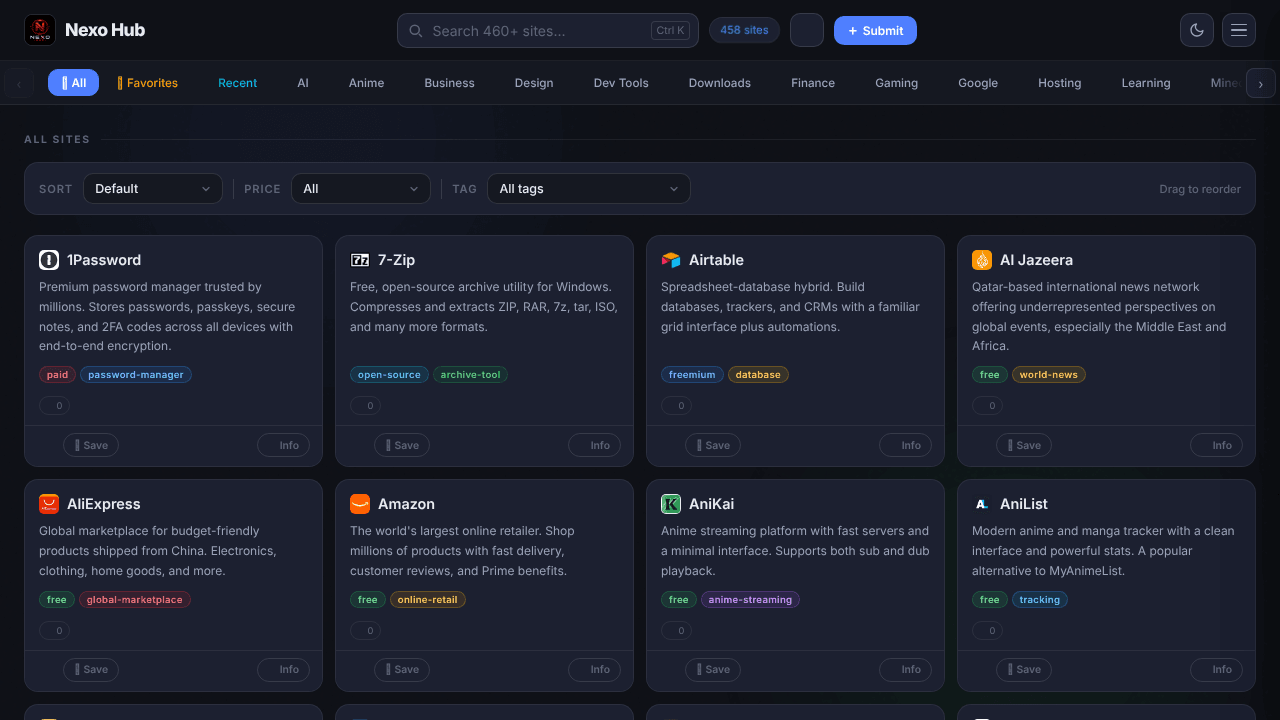Click the 7-Zip site icon
The image size is (1280, 720).
click(360, 260)
